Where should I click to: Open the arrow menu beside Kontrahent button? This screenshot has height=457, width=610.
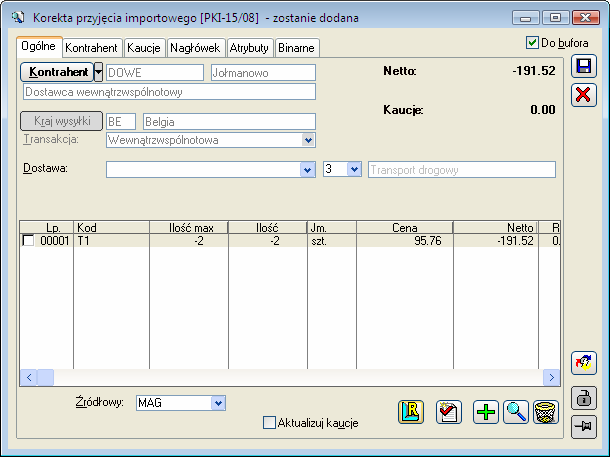98,72
